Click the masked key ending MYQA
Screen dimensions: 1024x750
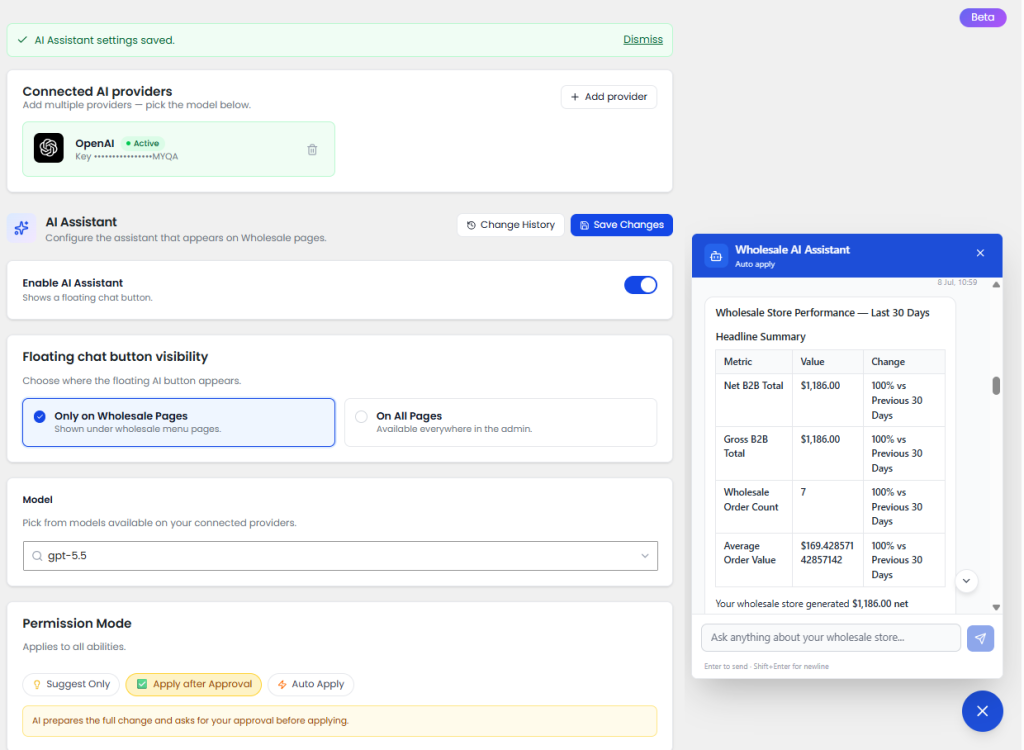coord(127,157)
